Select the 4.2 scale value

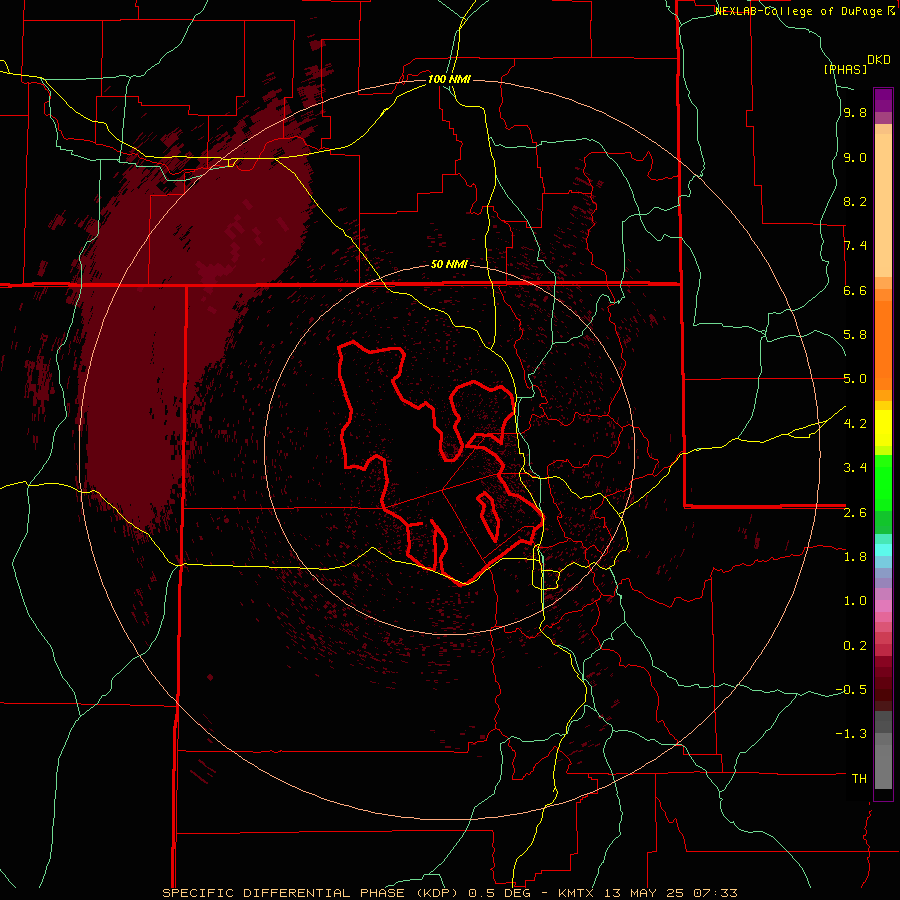tap(855, 424)
